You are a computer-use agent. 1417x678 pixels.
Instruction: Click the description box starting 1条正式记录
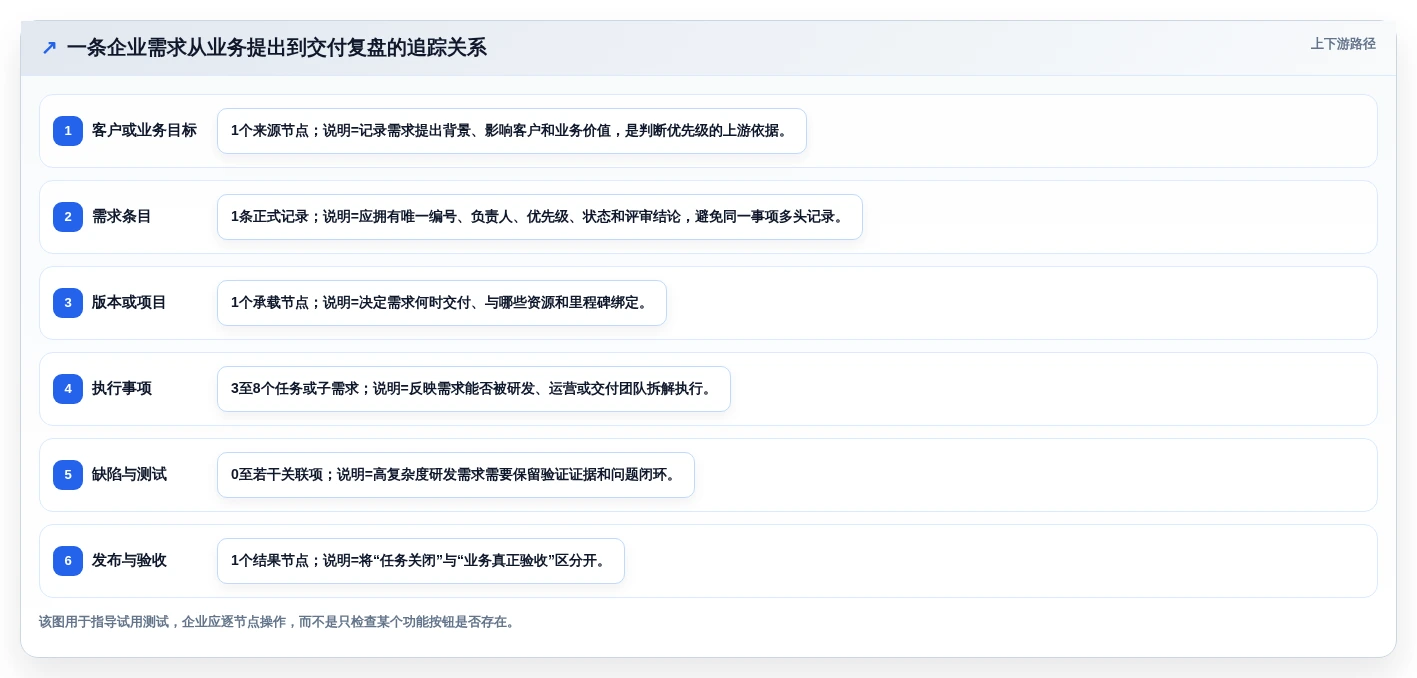click(x=540, y=217)
